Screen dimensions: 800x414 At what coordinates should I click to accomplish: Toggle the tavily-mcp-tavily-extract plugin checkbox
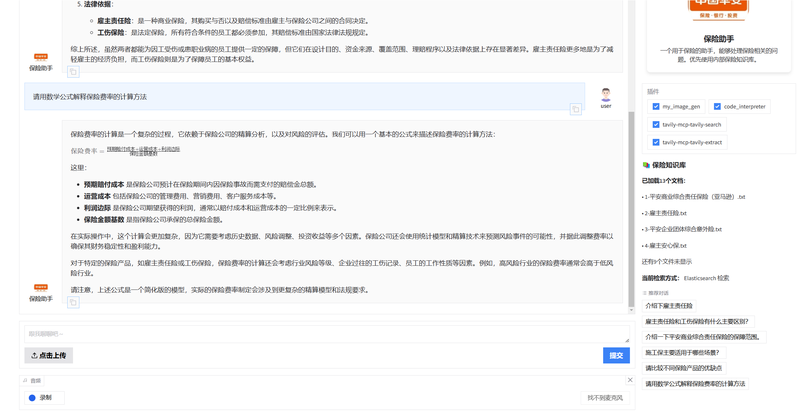656,142
